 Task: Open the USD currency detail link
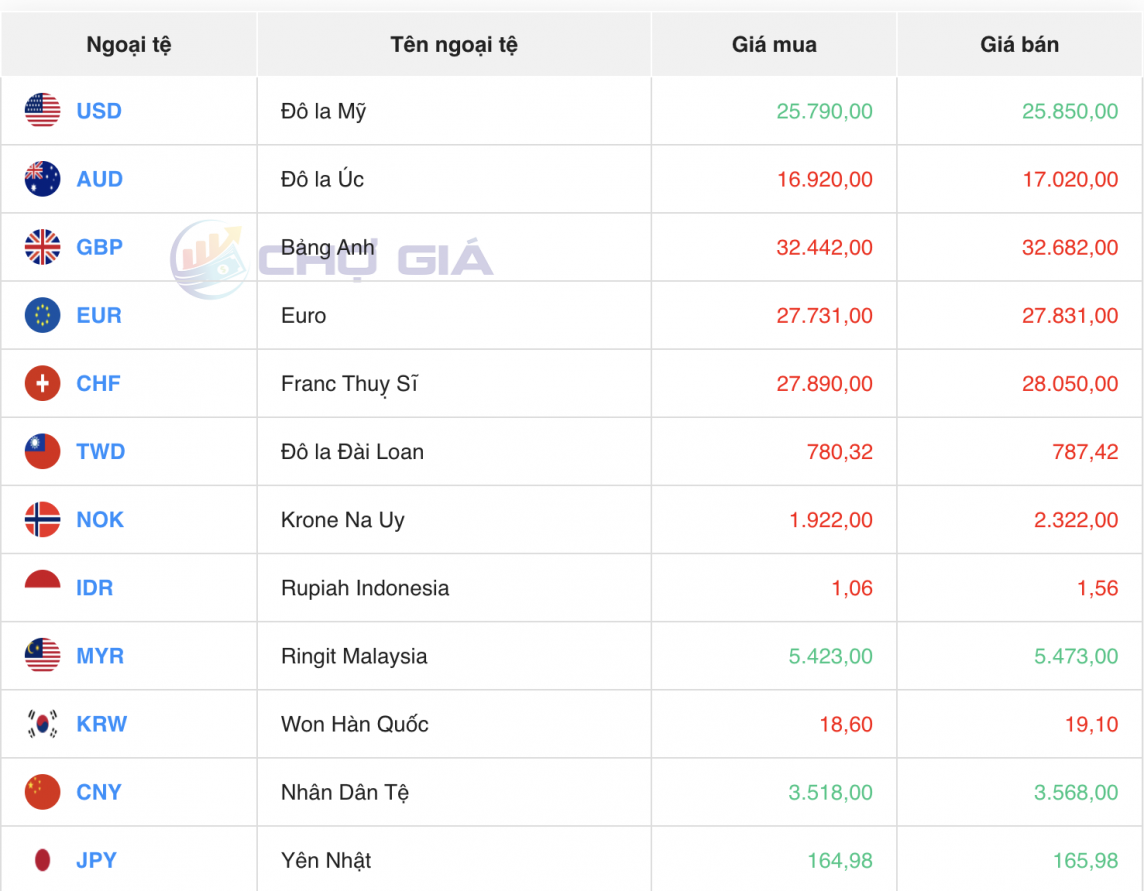click(x=98, y=111)
